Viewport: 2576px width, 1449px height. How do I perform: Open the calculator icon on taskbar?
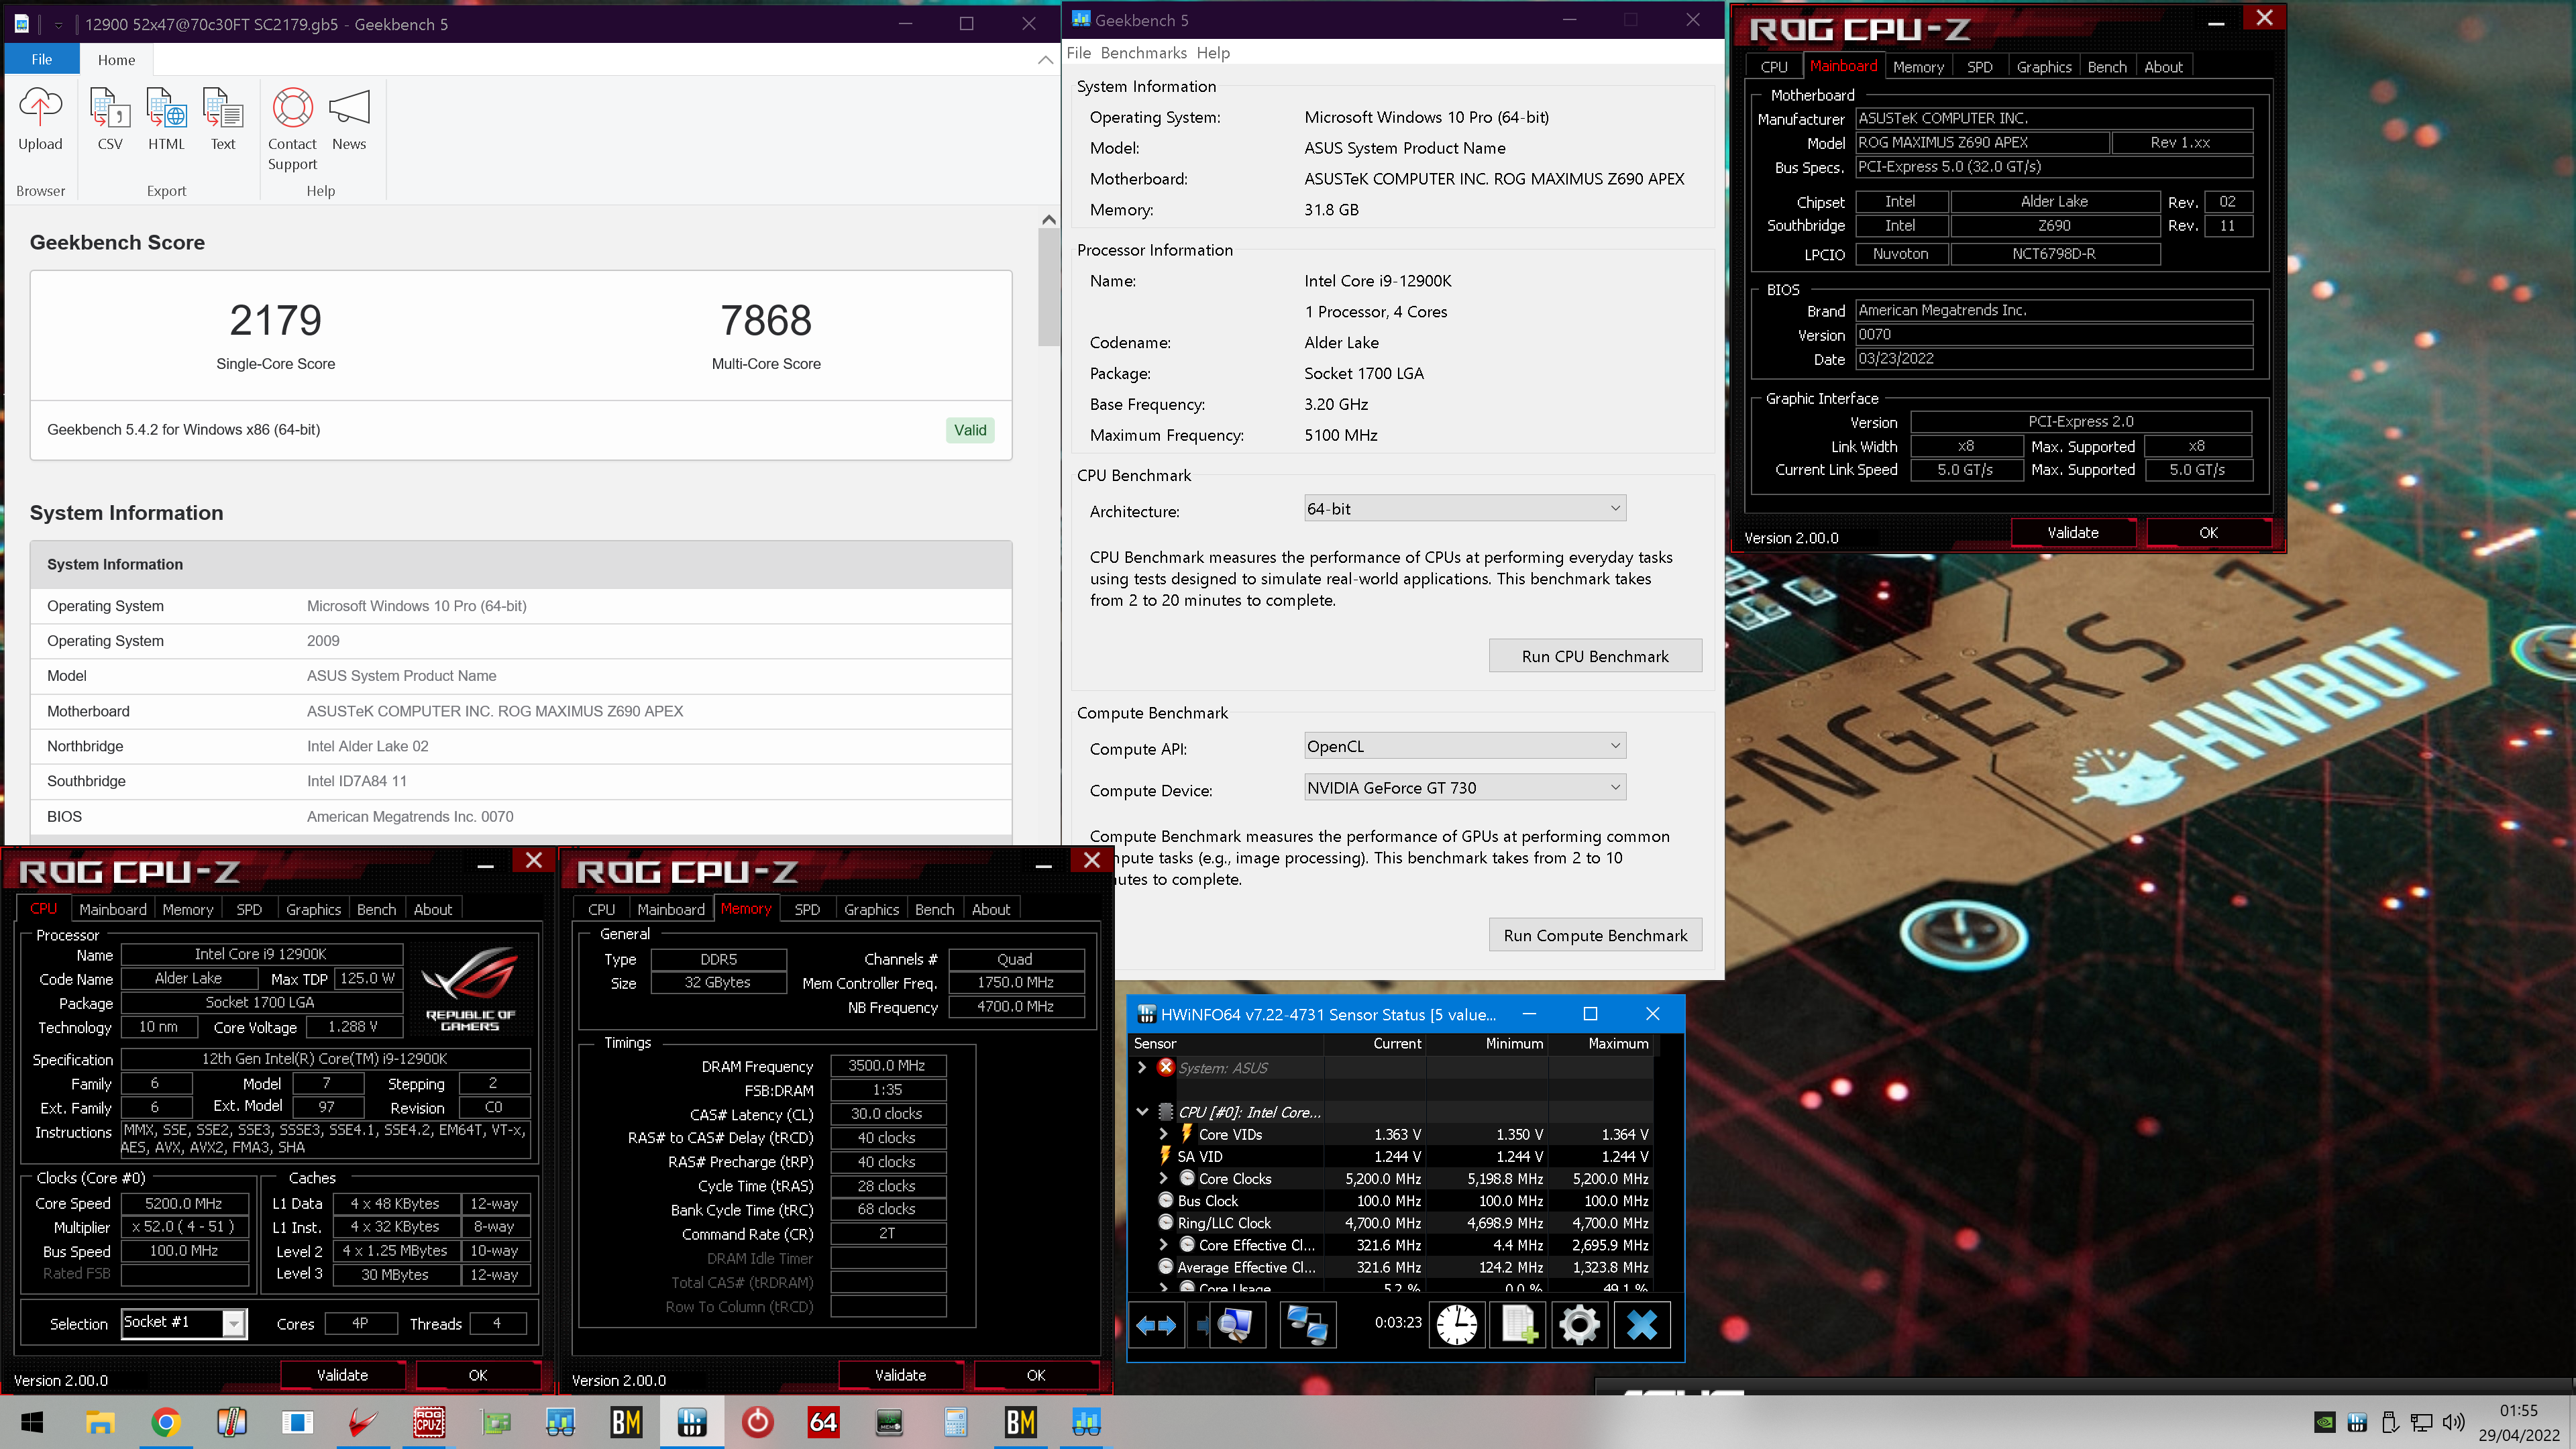955,1422
